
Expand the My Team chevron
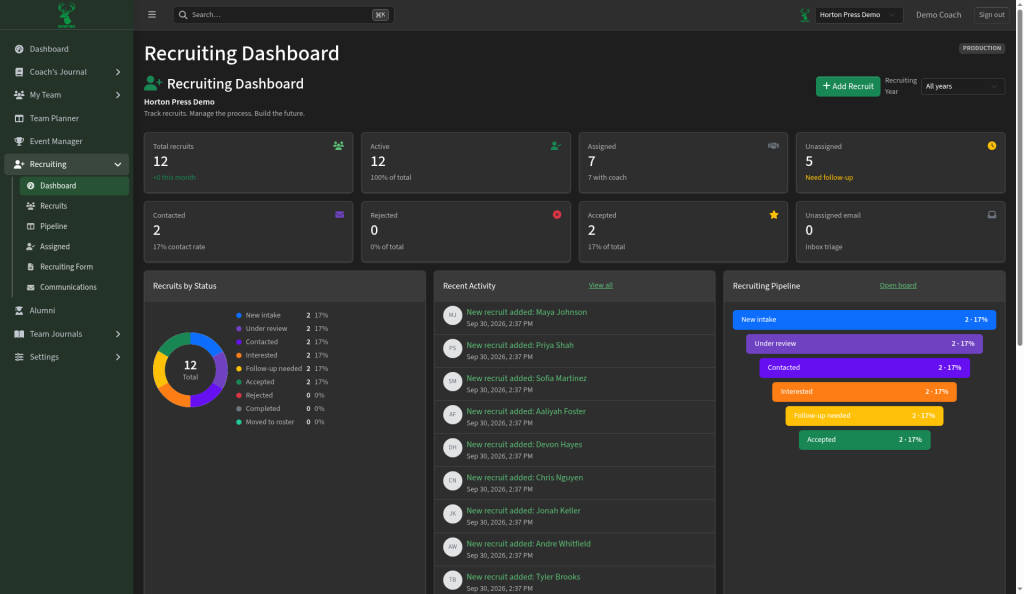(x=118, y=95)
